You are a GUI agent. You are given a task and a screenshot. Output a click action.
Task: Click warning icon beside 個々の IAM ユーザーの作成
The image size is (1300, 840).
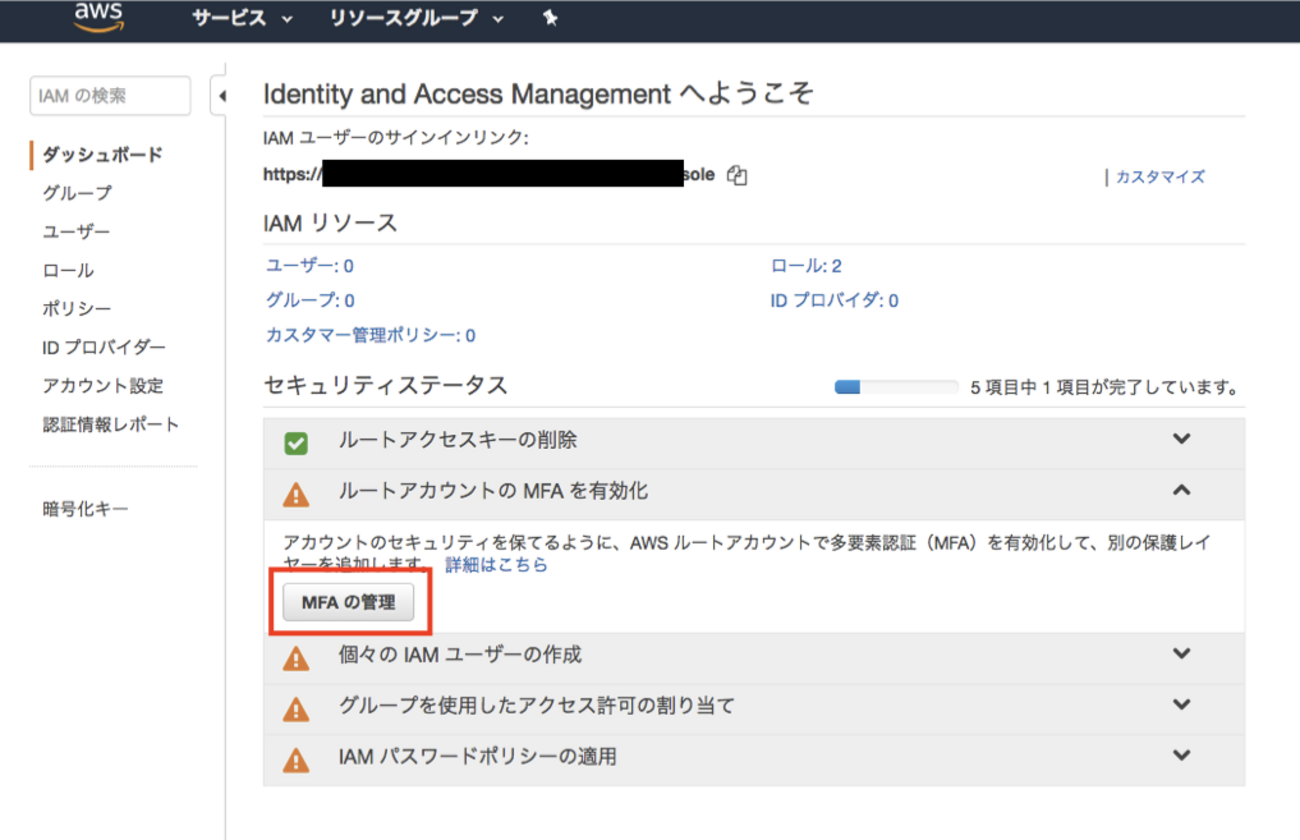(x=296, y=658)
